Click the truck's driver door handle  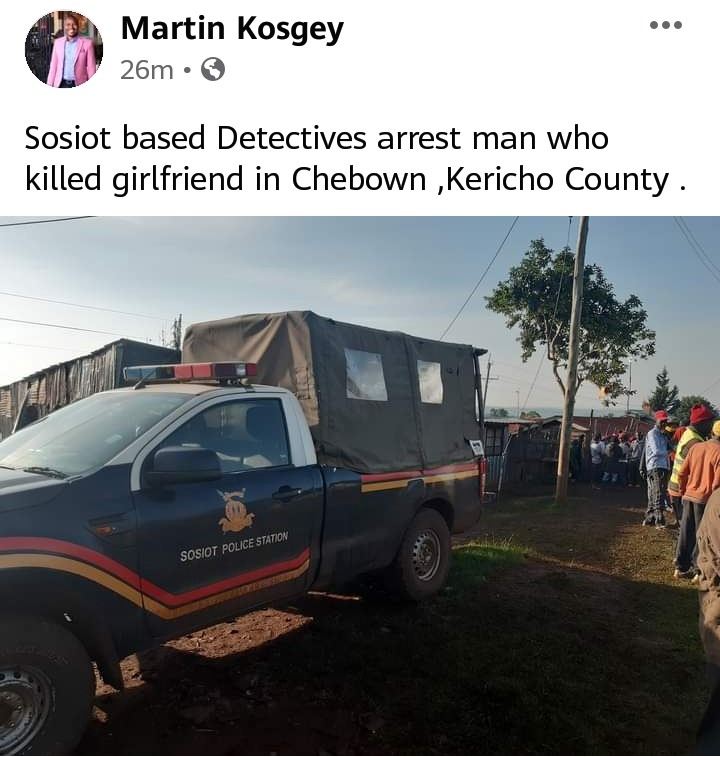coord(286,493)
